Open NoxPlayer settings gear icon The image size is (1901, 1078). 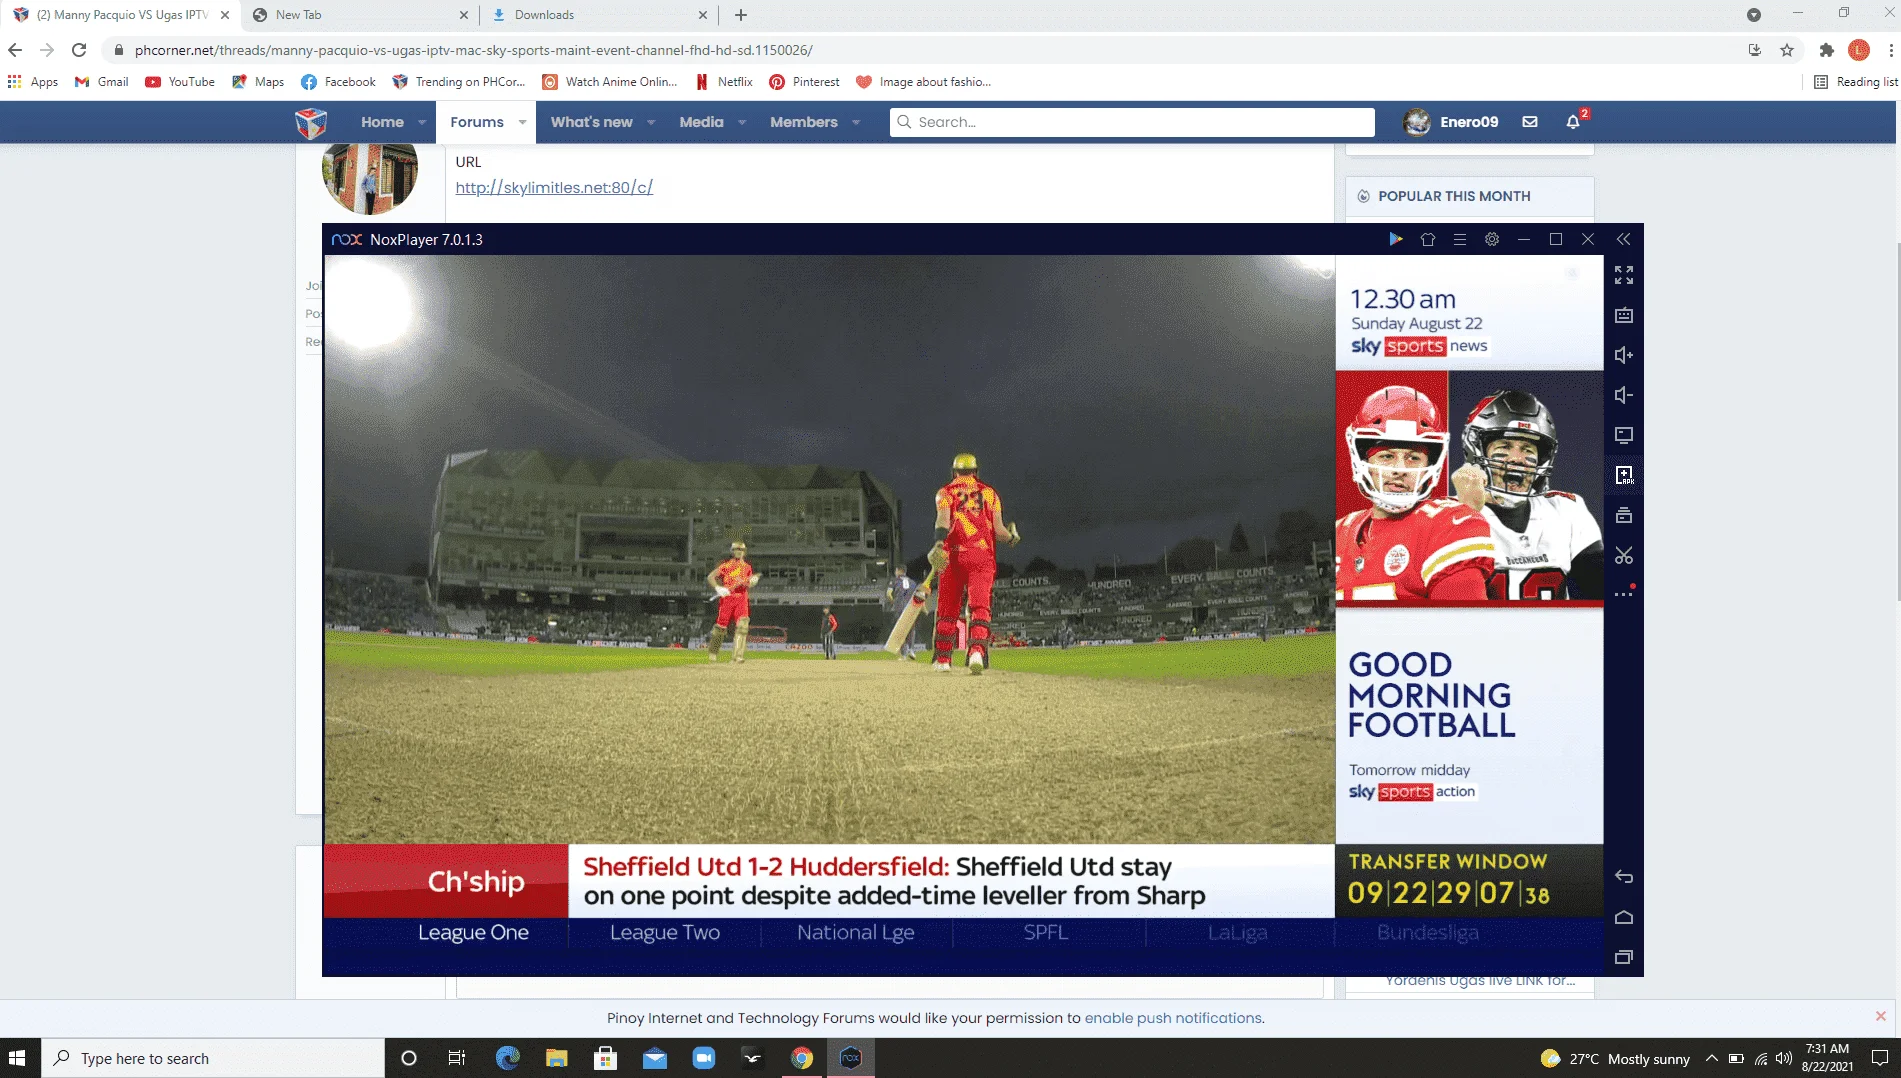point(1492,239)
